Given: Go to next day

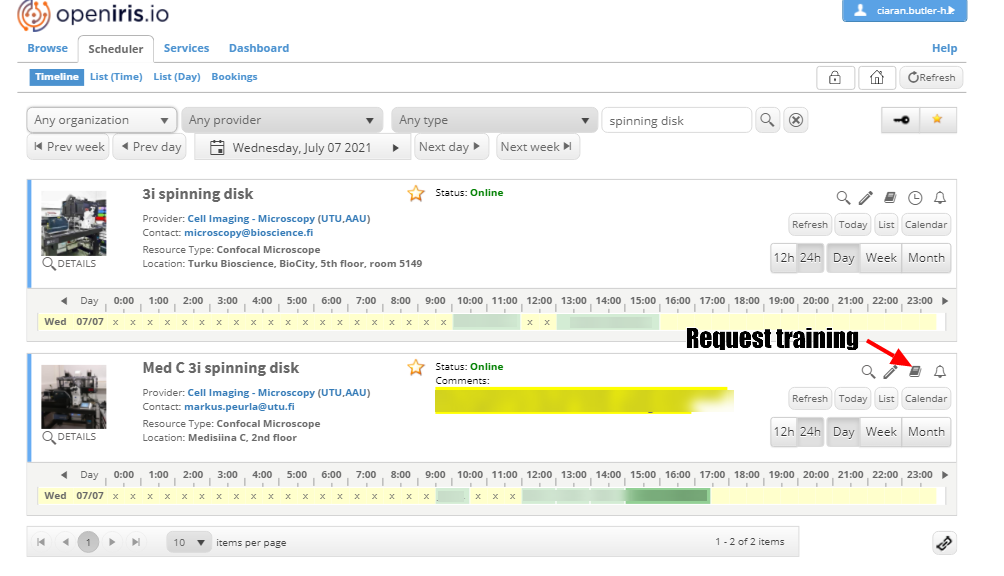Looking at the screenshot, I should click(x=449, y=147).
